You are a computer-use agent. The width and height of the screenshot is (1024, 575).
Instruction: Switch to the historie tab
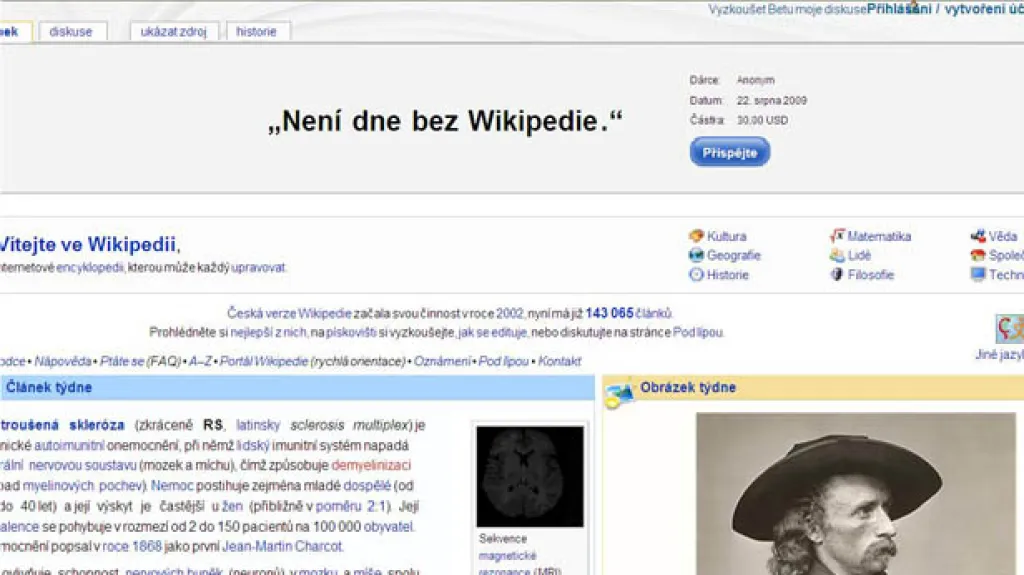(x=257, y=31)
